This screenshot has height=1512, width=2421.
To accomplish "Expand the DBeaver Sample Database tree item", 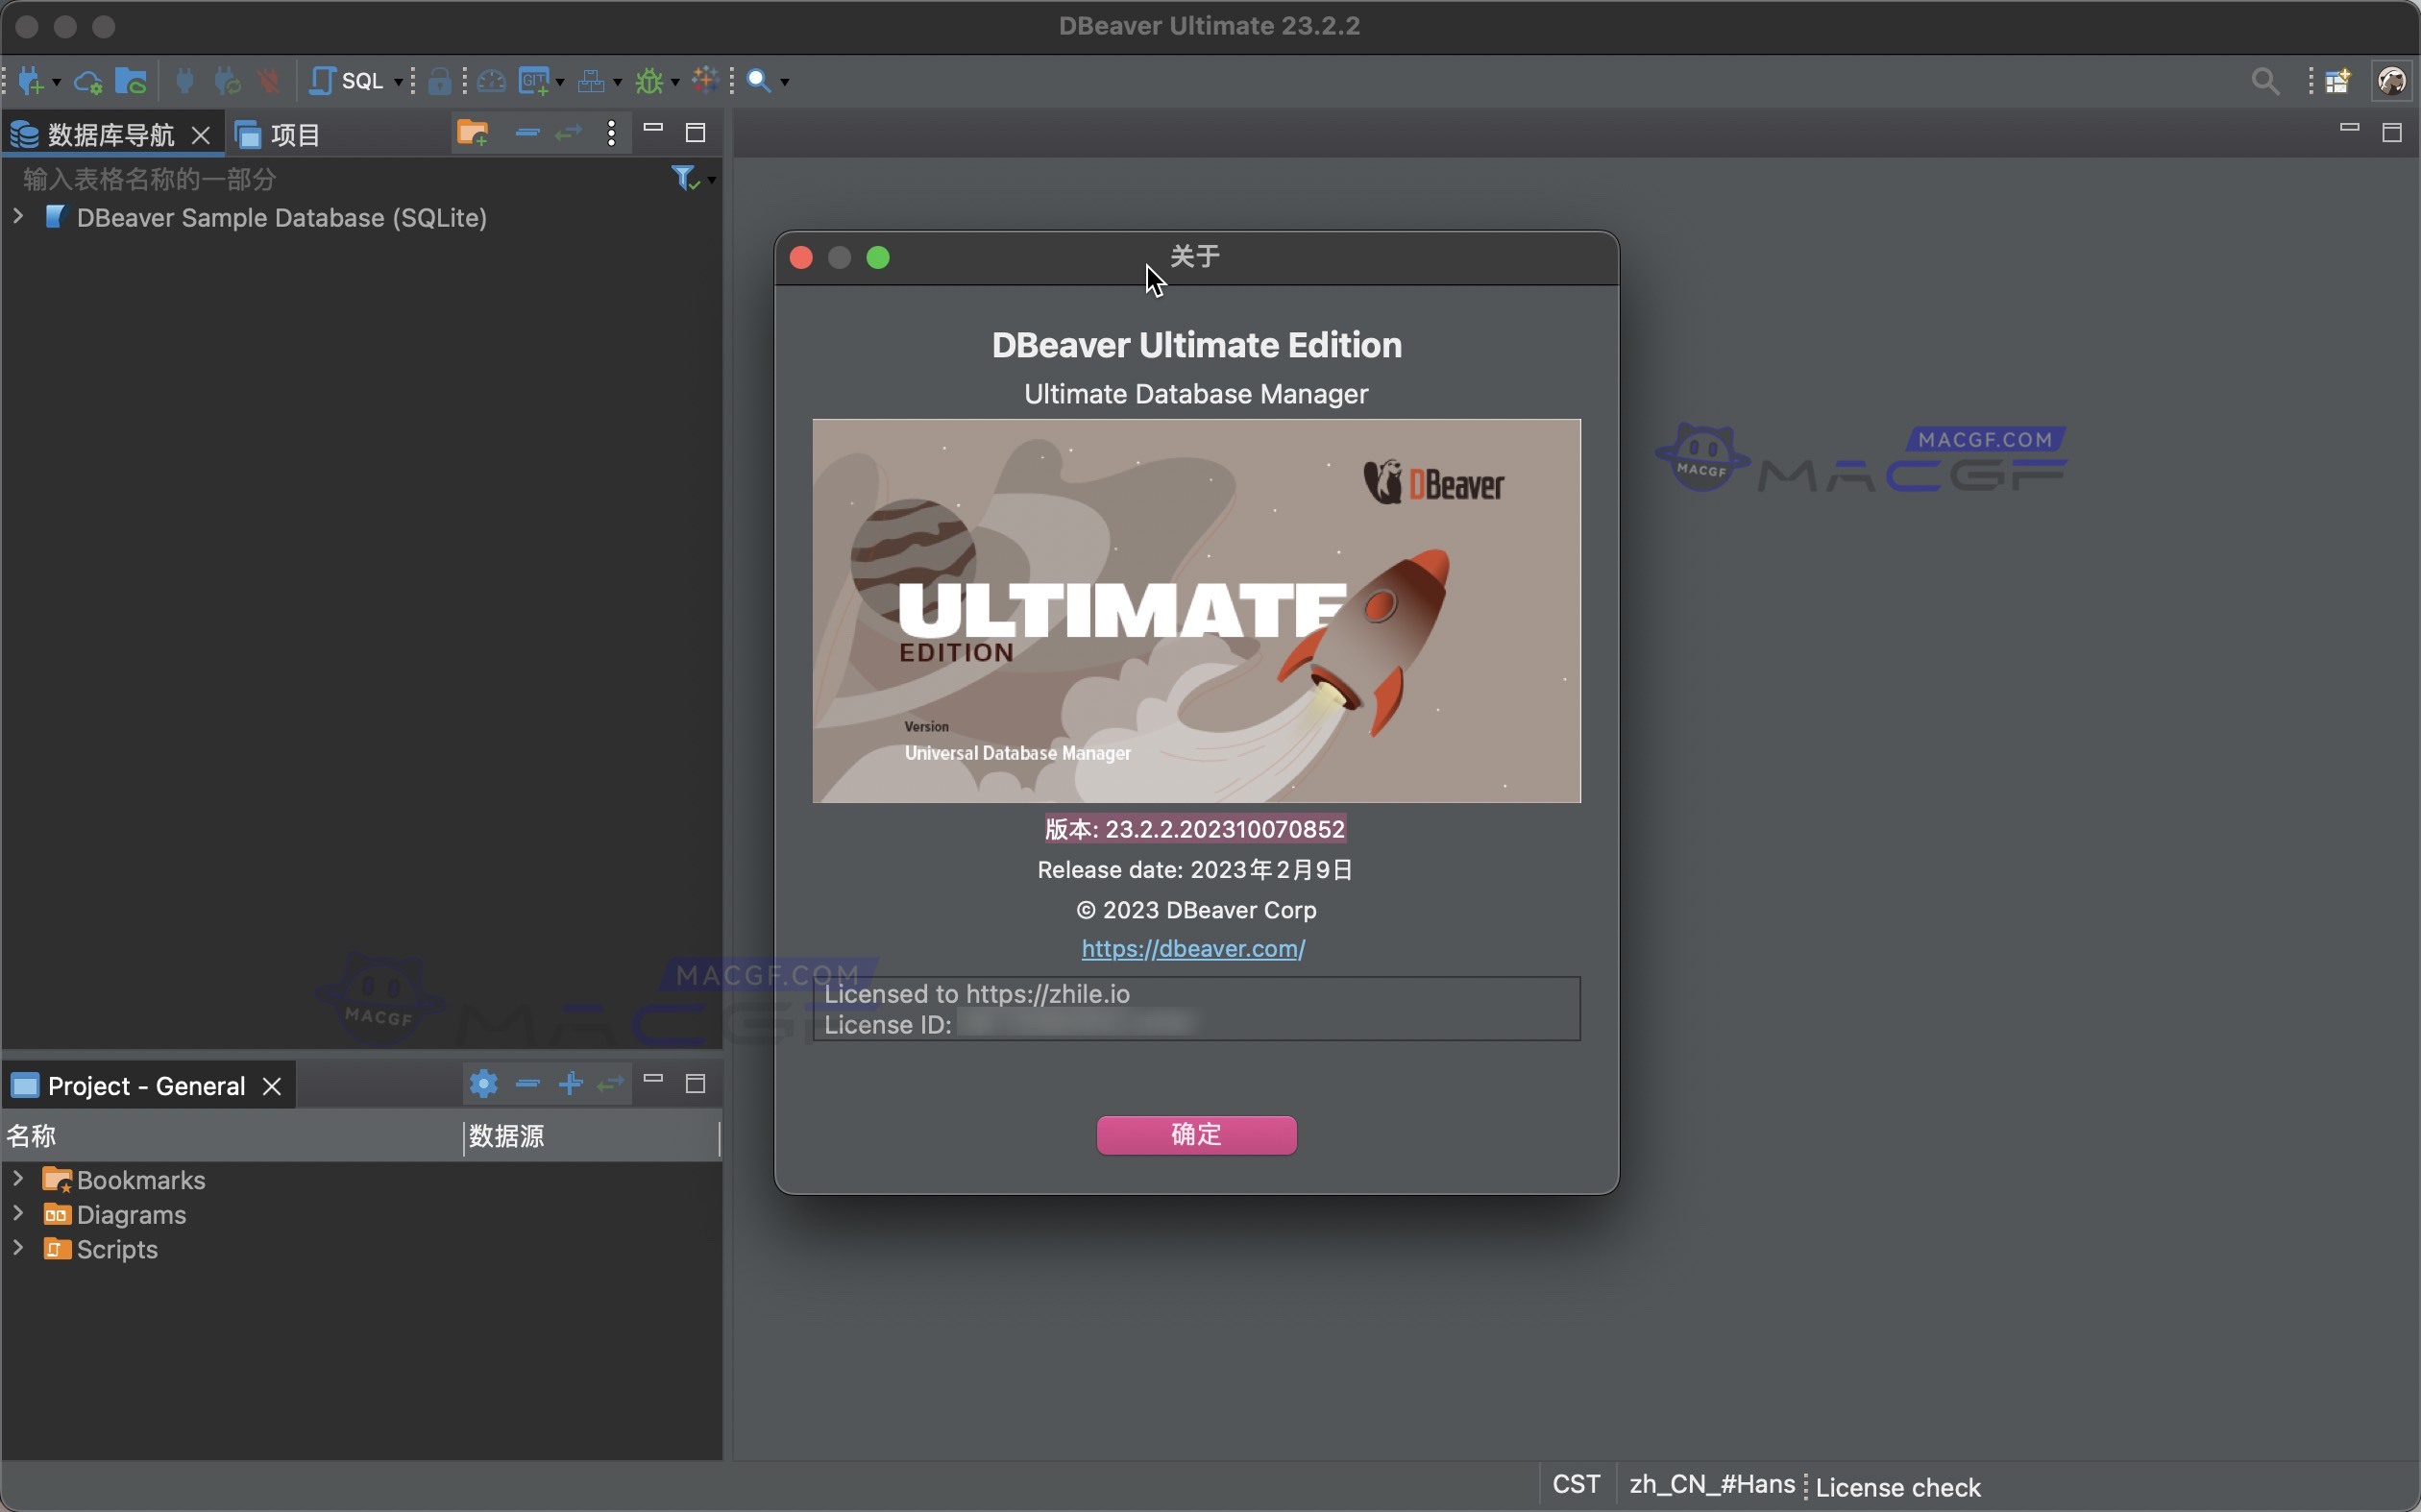I will coord(16,216).
